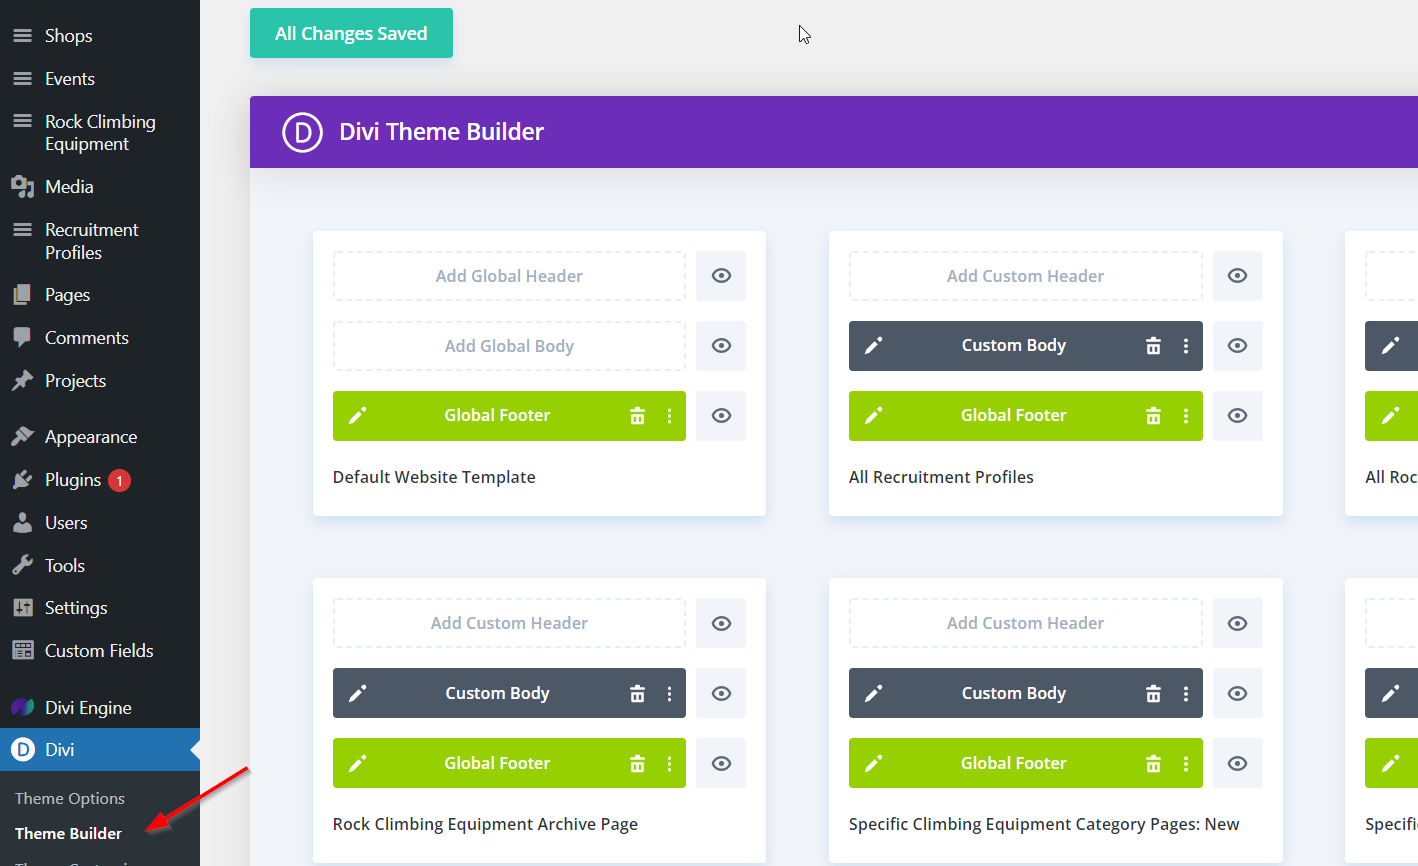Screen dimensions: 1418x866
Task: Edit Global Footer in Default Website Template
Action: (x=358, y=416)
